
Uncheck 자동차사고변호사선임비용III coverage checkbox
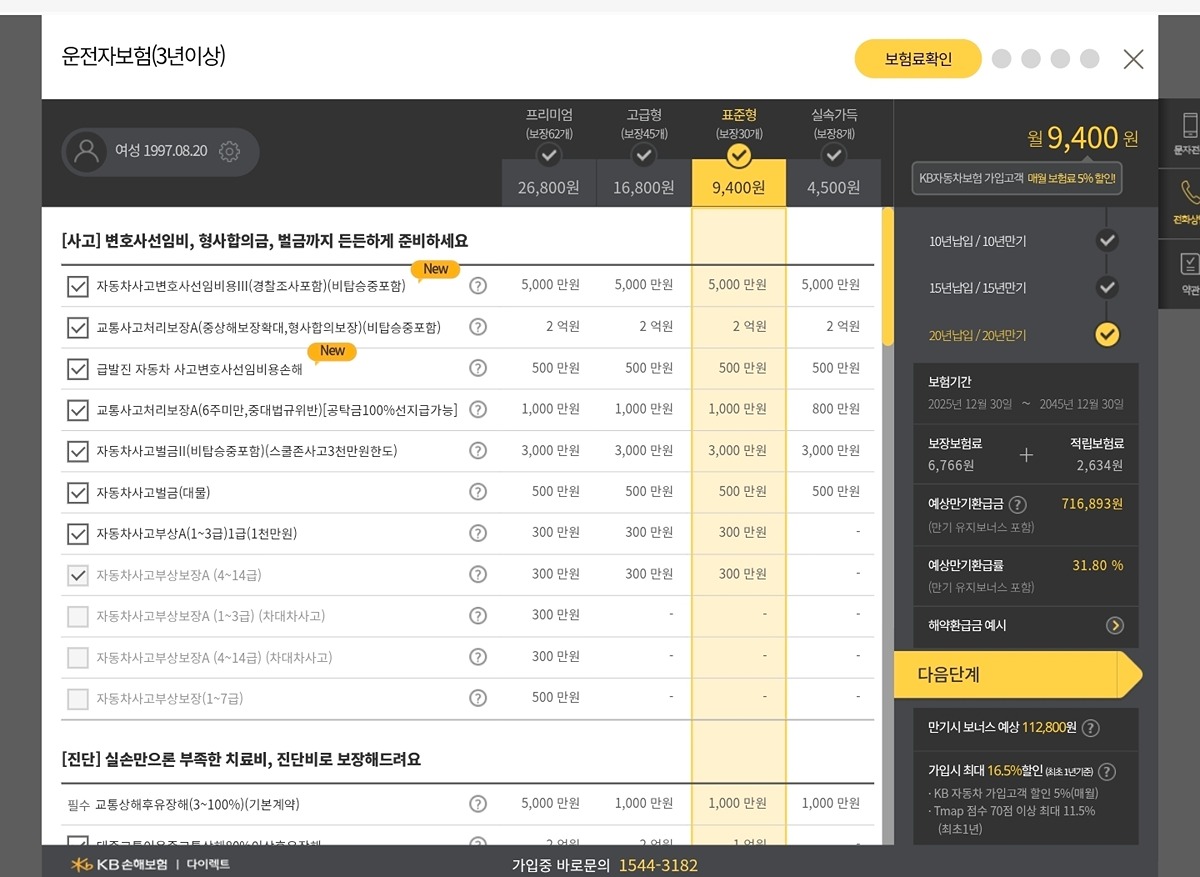(x=78, y=287)
